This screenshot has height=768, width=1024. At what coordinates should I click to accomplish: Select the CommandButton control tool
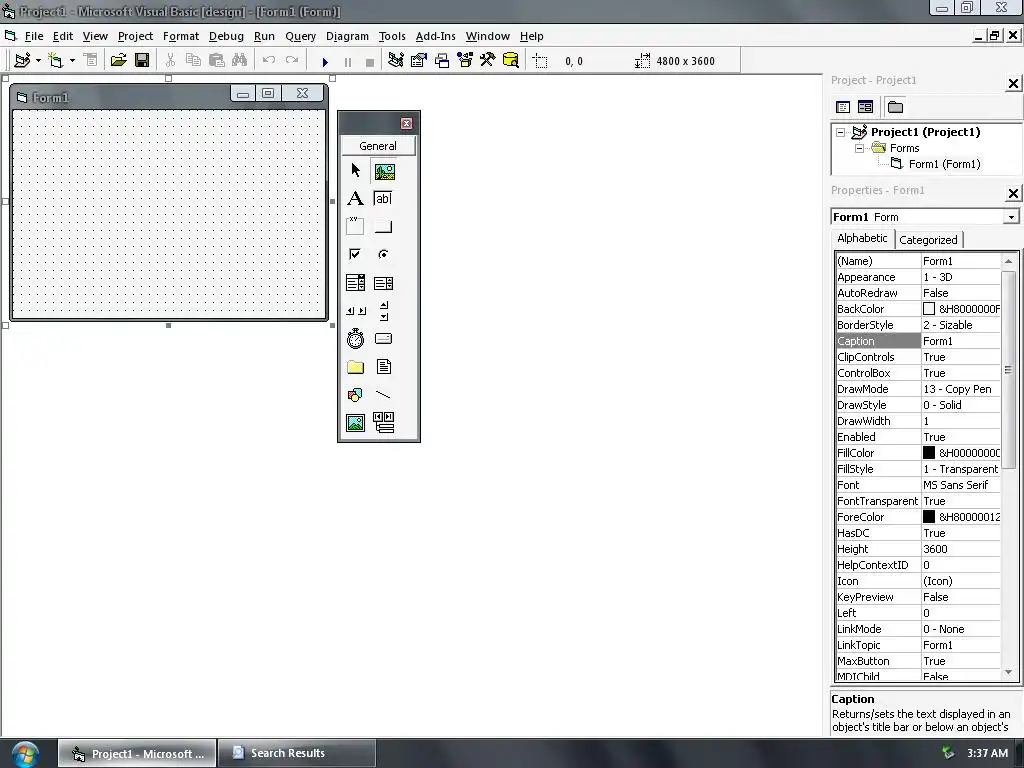[x=383, y=227]
